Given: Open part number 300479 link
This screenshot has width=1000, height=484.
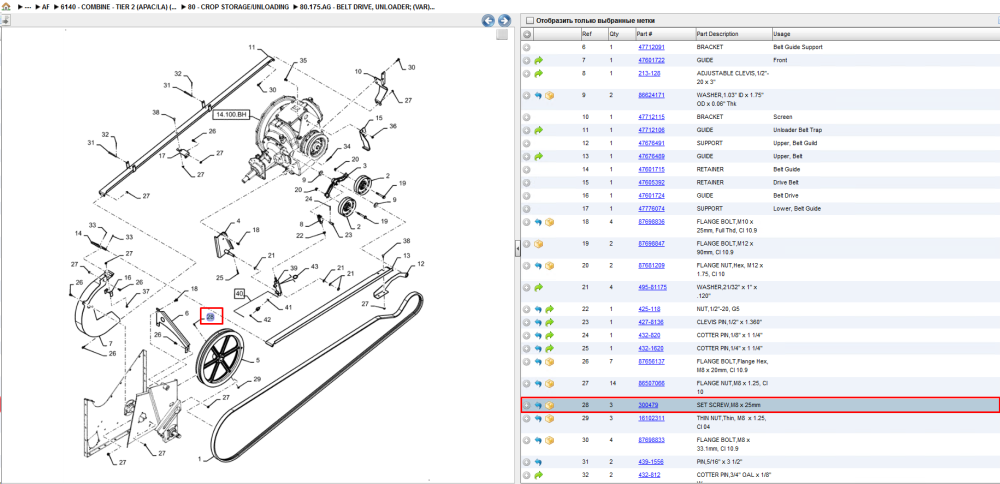Looking at the screenshot, I should (x=648, y=406).
